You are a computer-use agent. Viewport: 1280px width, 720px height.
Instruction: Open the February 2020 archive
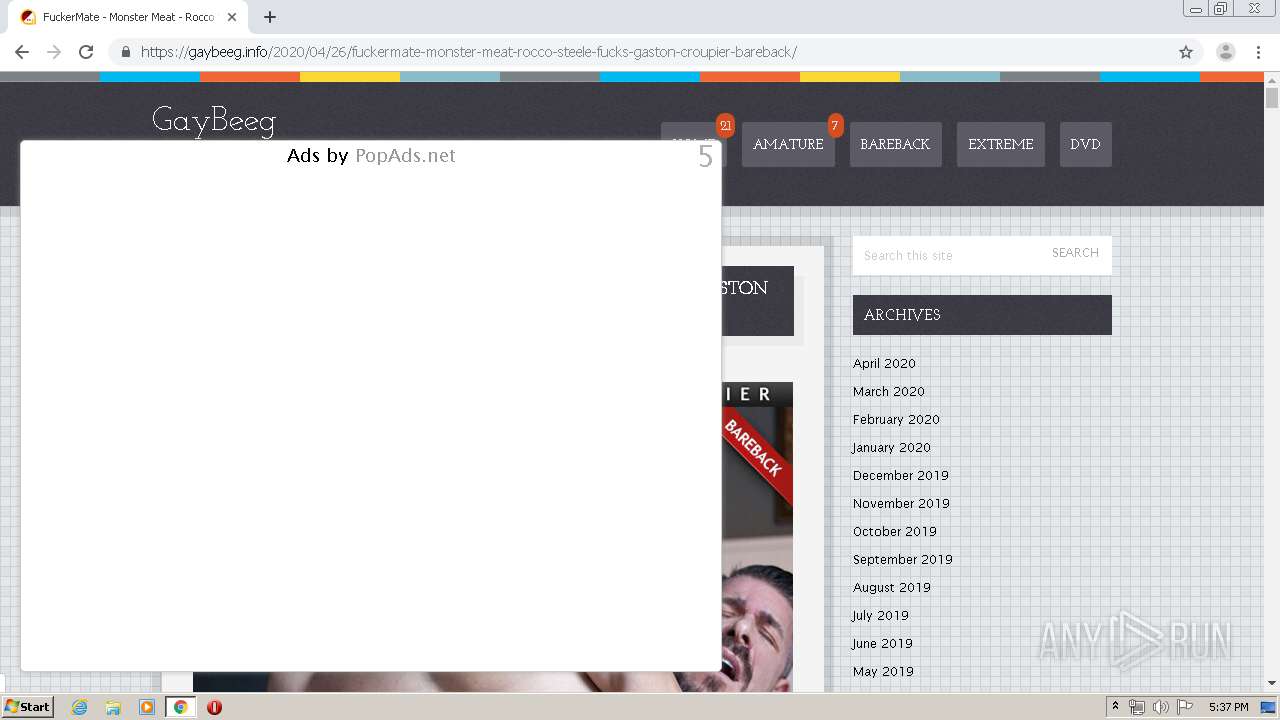pos(896,419)
